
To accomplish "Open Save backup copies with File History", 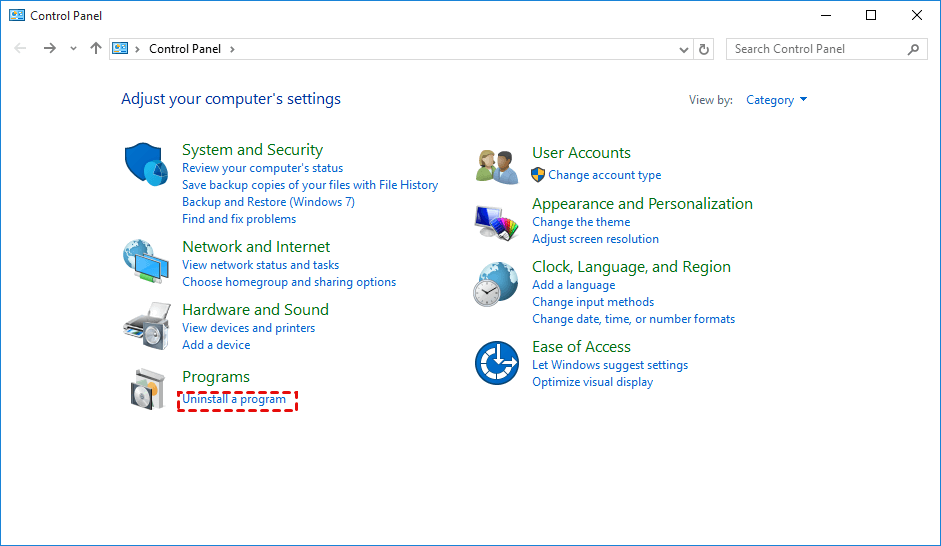I will click(310, 185).
